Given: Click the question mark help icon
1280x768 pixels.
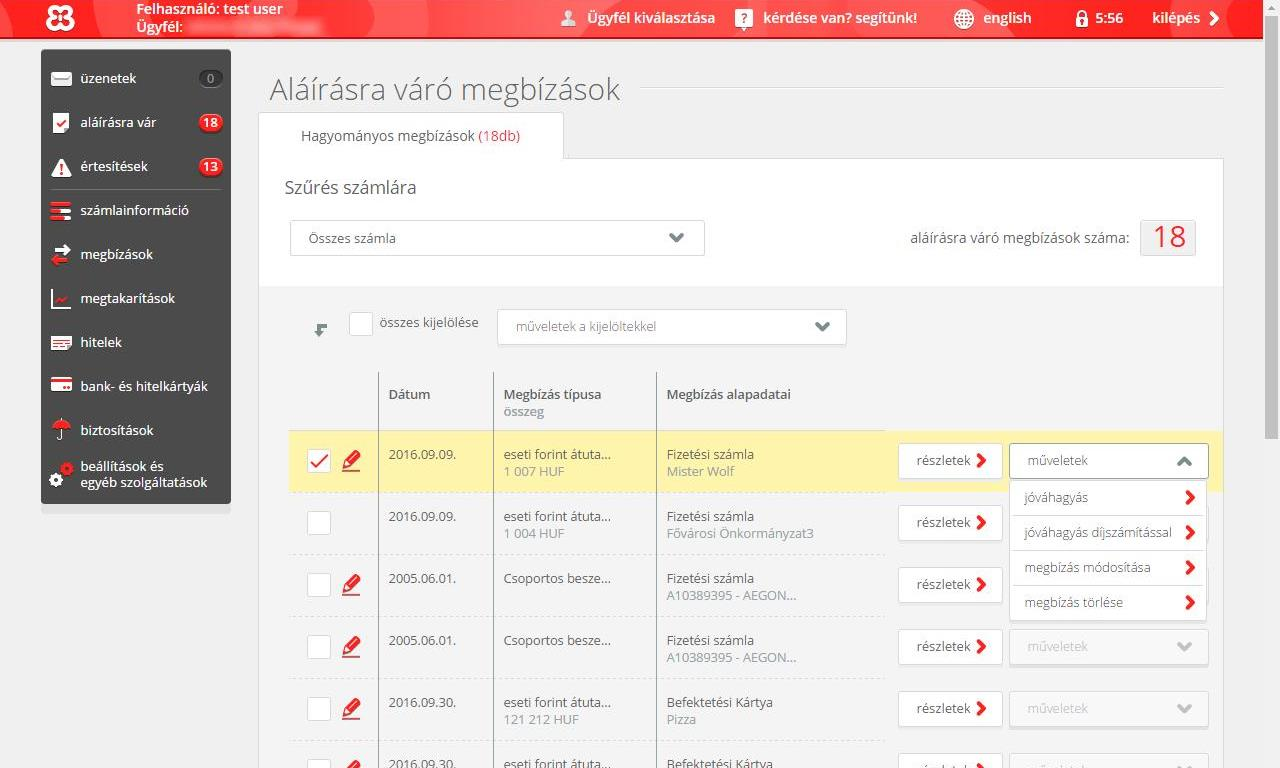Looking at the screenshot, I should coord(743,18).
